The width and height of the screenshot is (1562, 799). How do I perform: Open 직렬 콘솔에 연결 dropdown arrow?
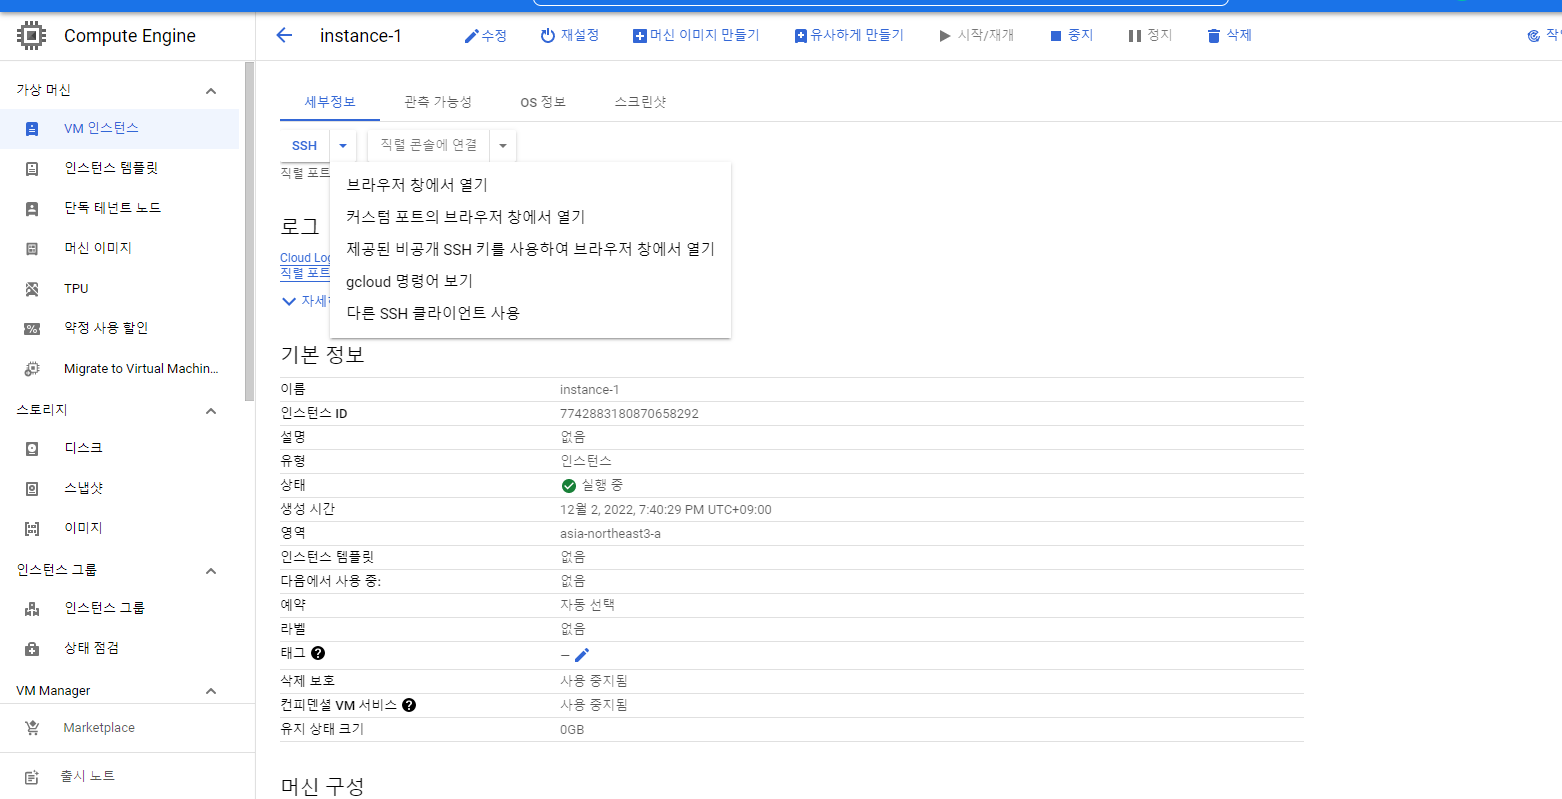[503, 146]
